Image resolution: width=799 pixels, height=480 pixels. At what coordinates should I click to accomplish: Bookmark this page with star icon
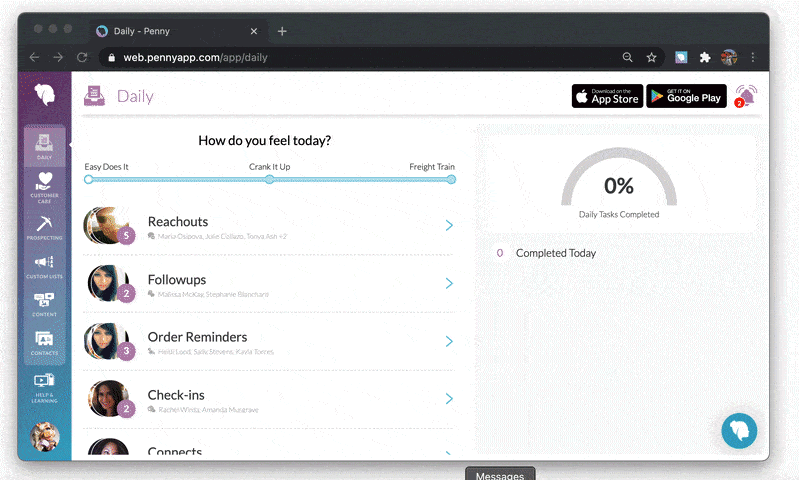(651, 57)
